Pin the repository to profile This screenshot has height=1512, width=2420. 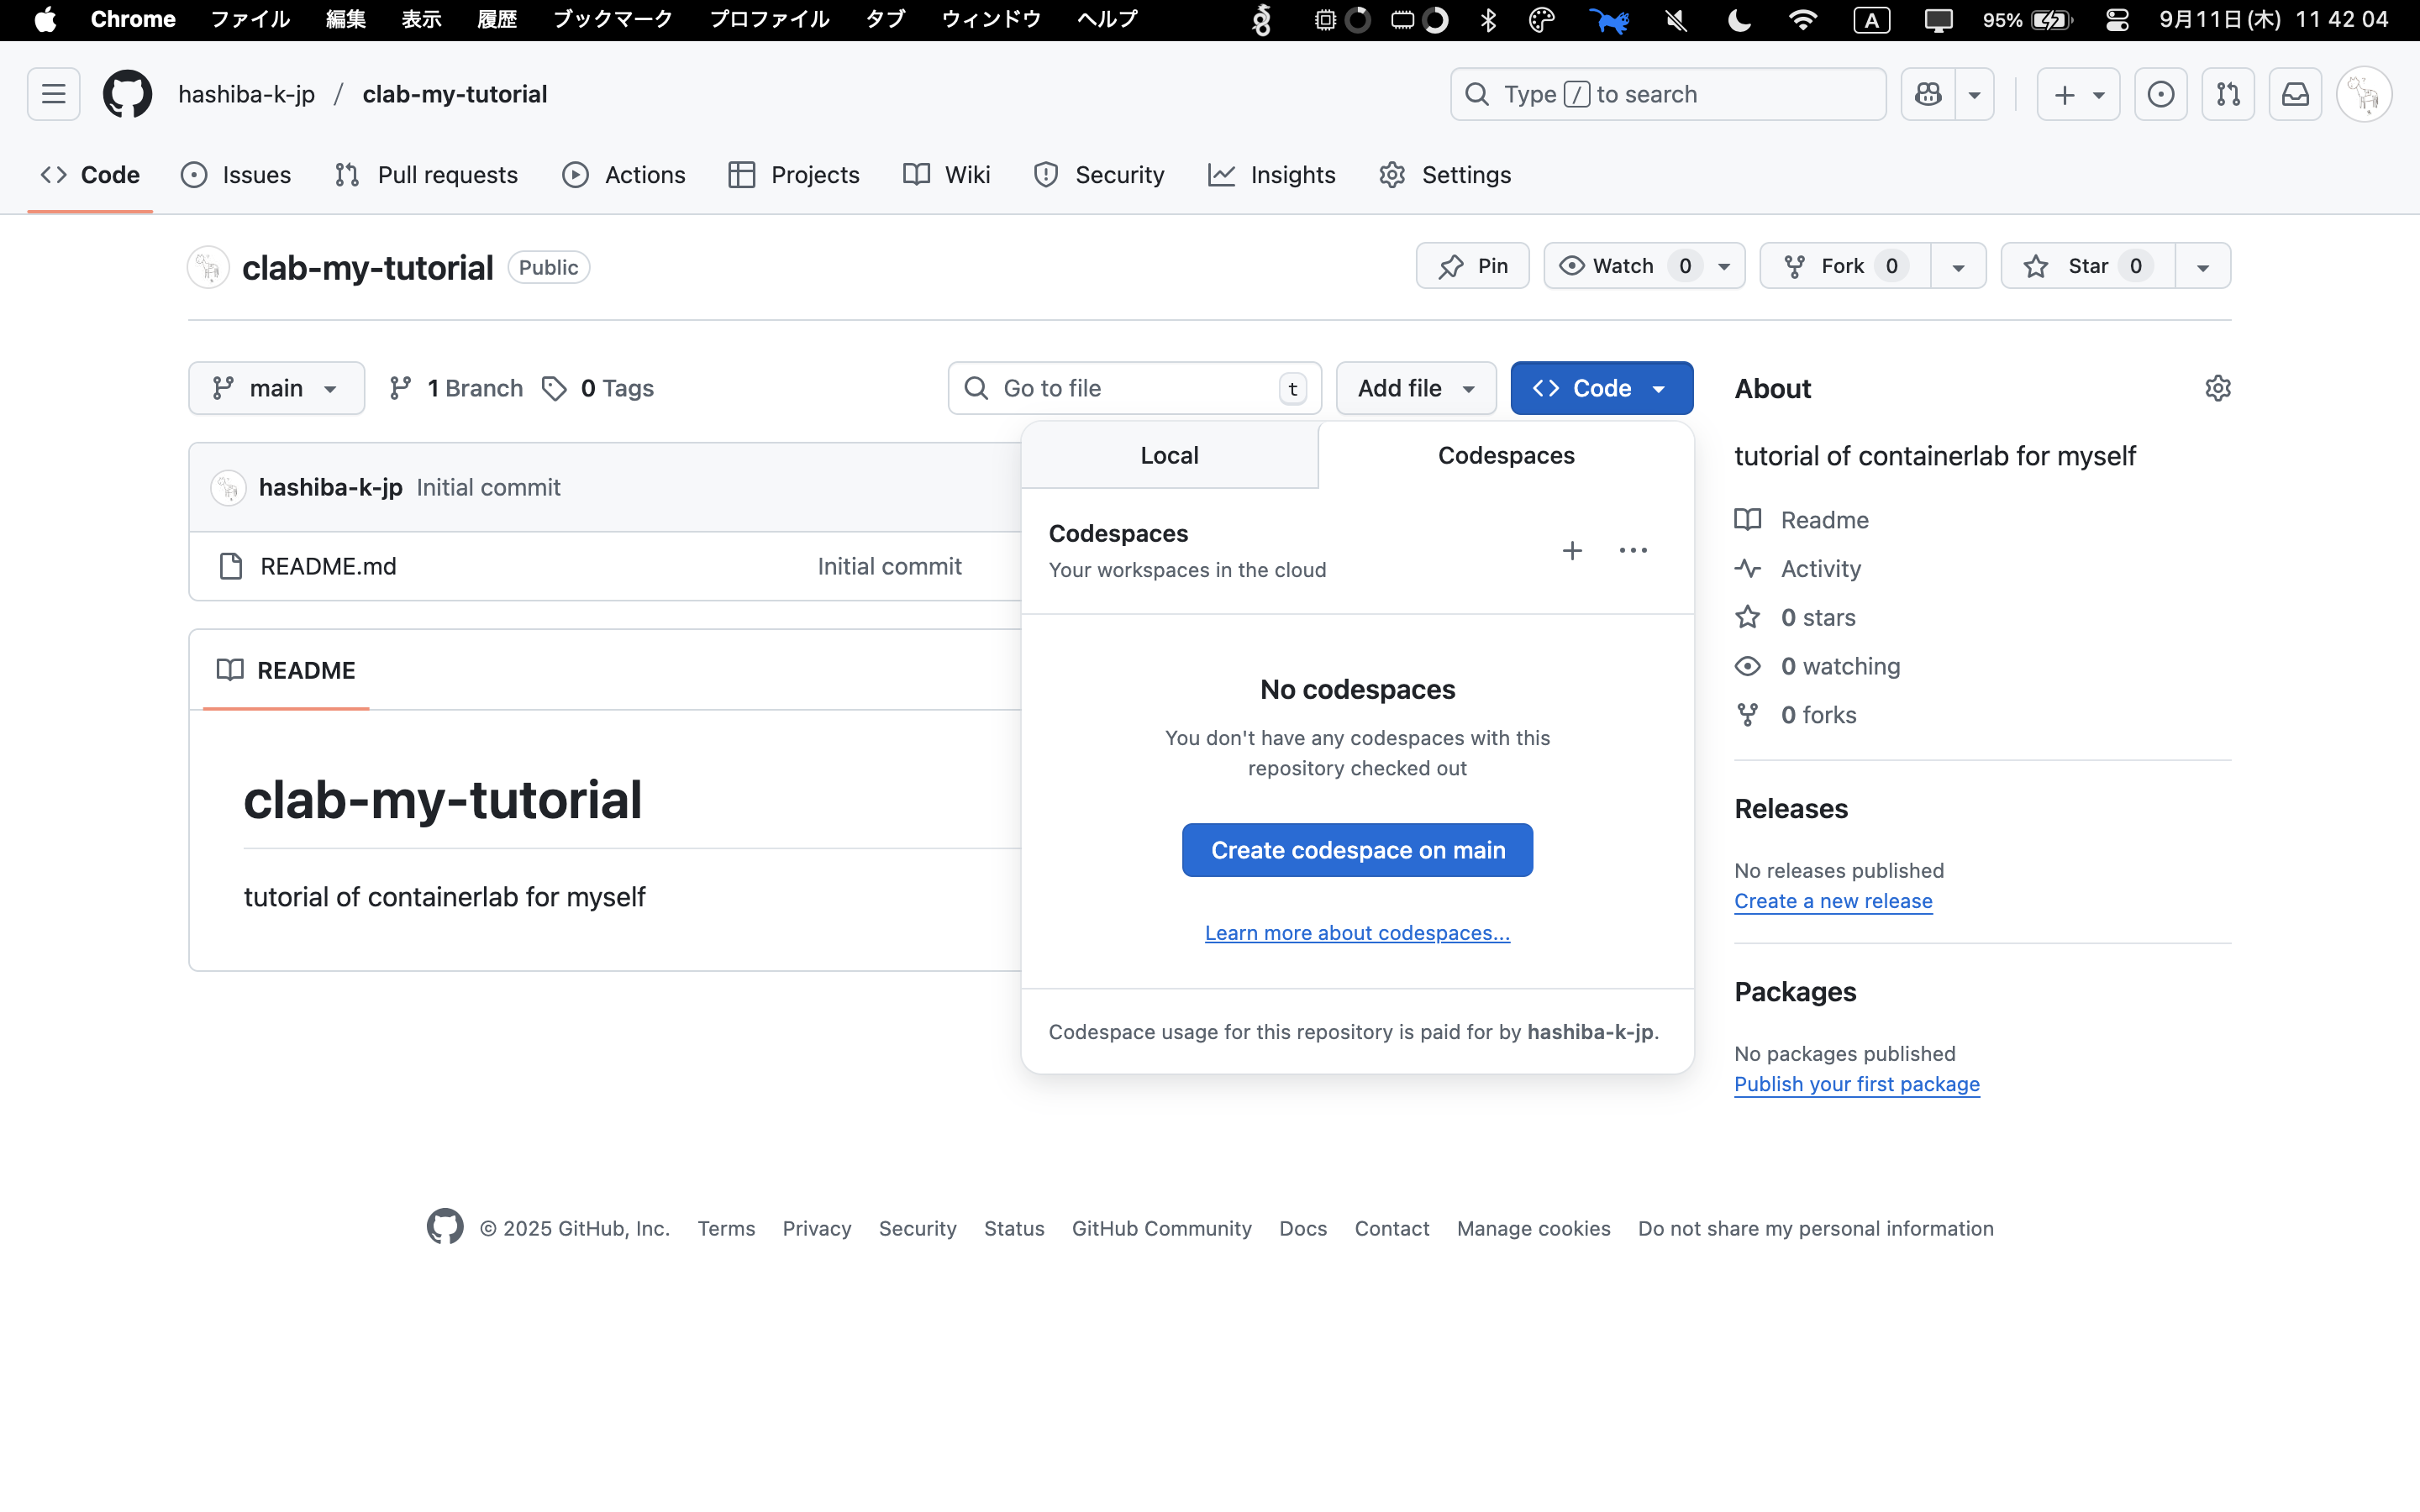pos(1472,266)
